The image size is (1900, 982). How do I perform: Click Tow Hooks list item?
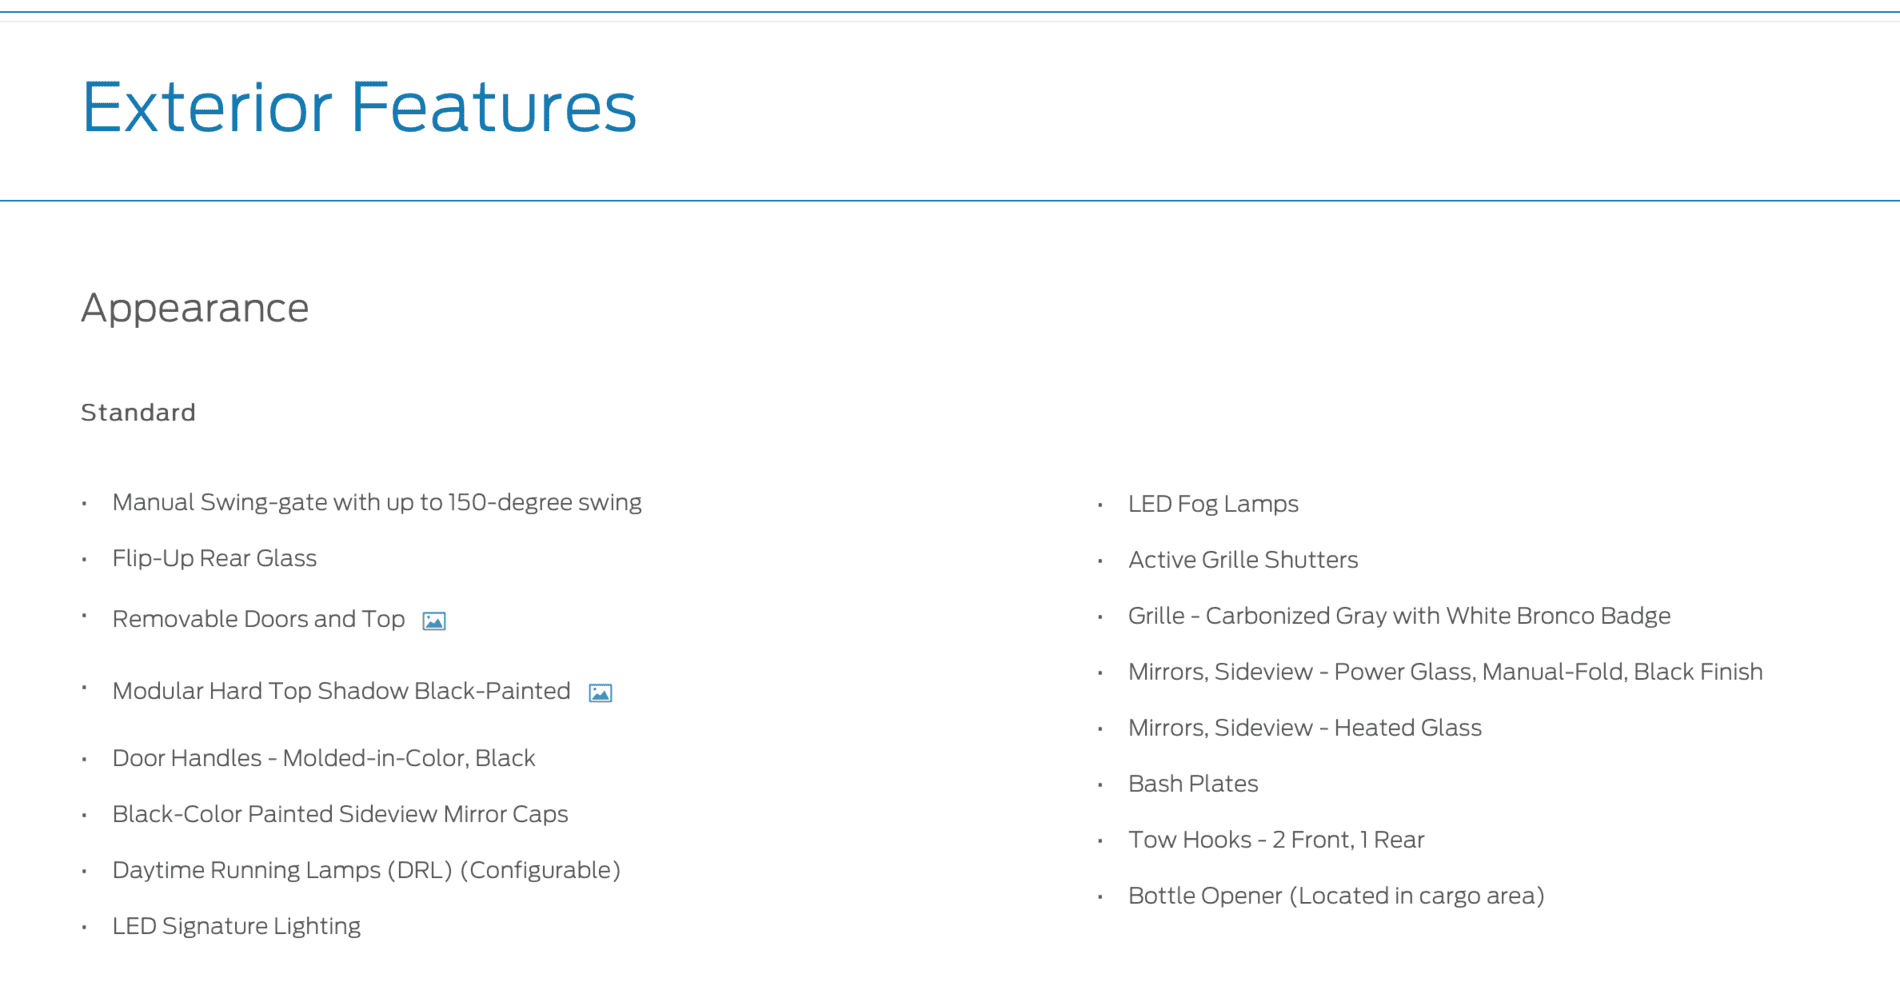pos(1276,840)
